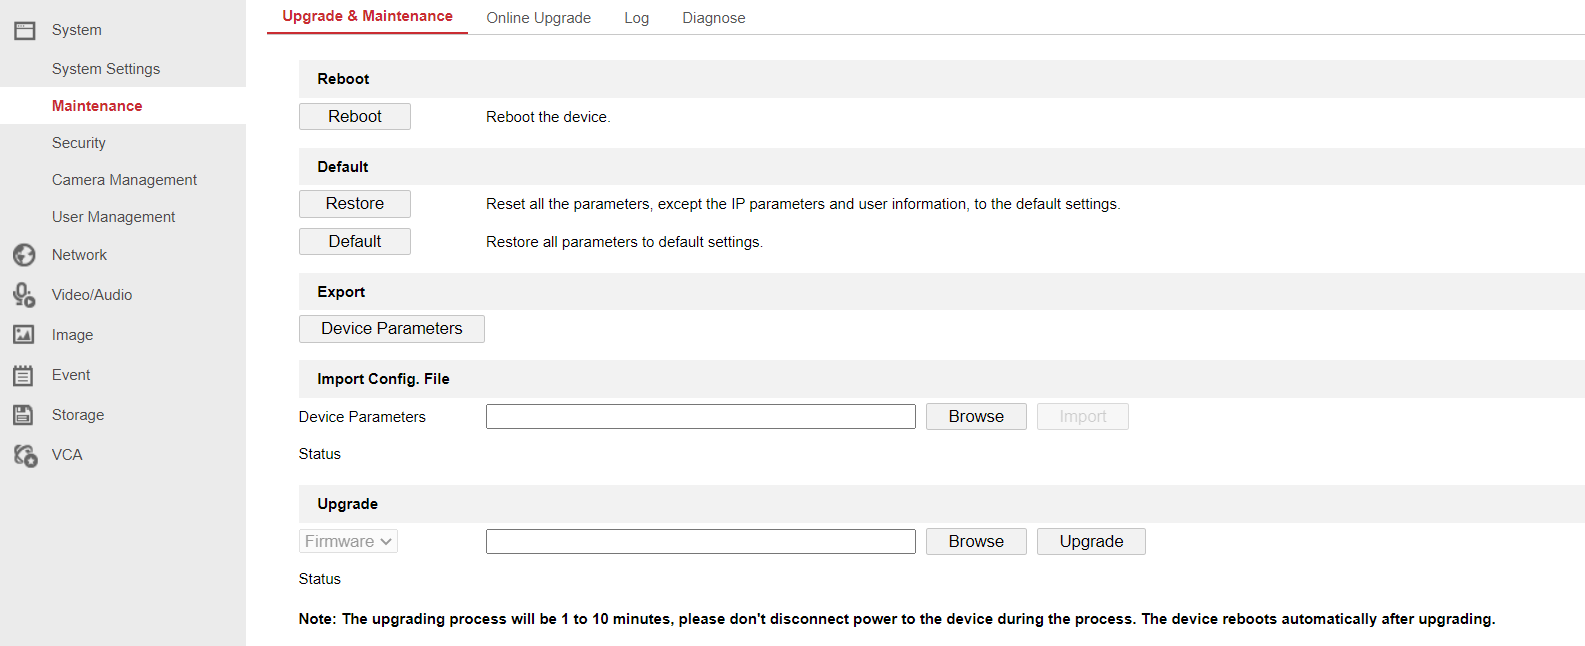Click the firmware Upgrade button
The height and width of the screenshot is (646, 1585).
pyautogui.click(x=1090, y=542)
